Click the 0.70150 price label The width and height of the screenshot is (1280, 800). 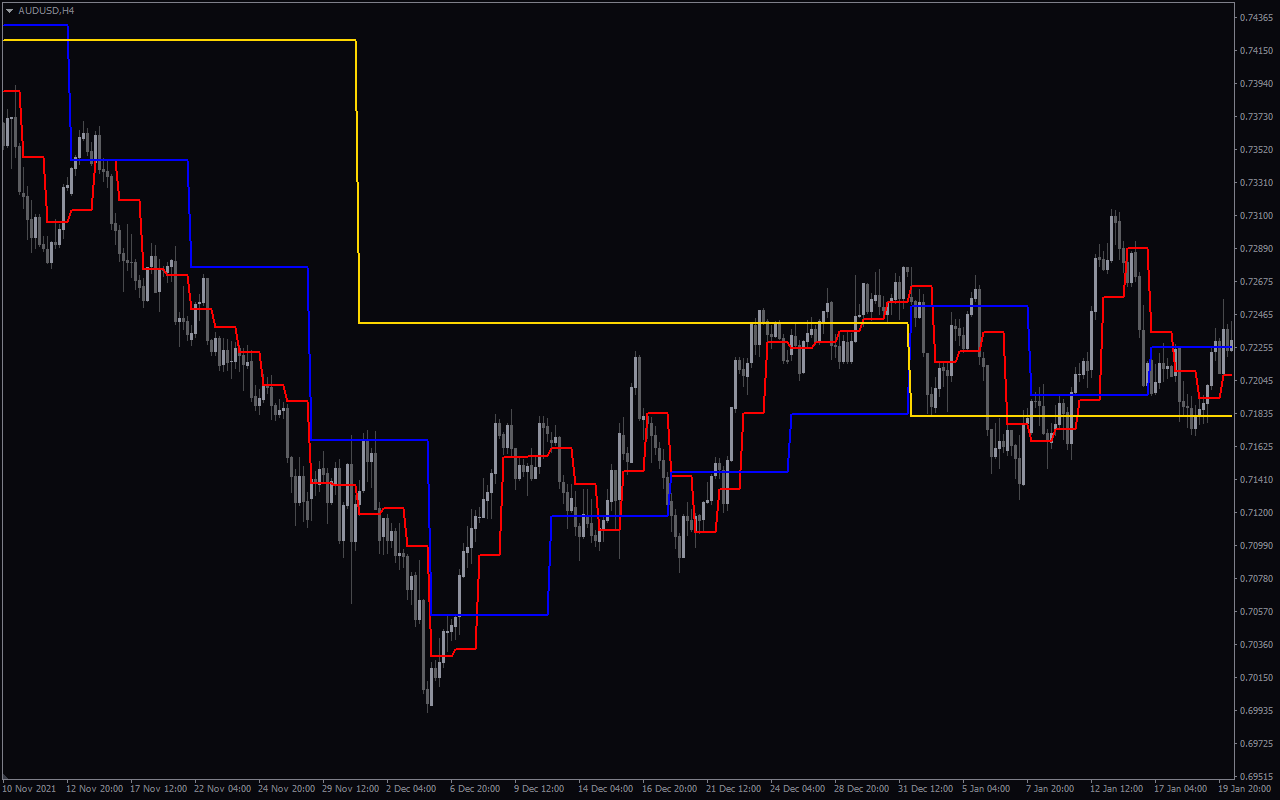(1256, 678)
